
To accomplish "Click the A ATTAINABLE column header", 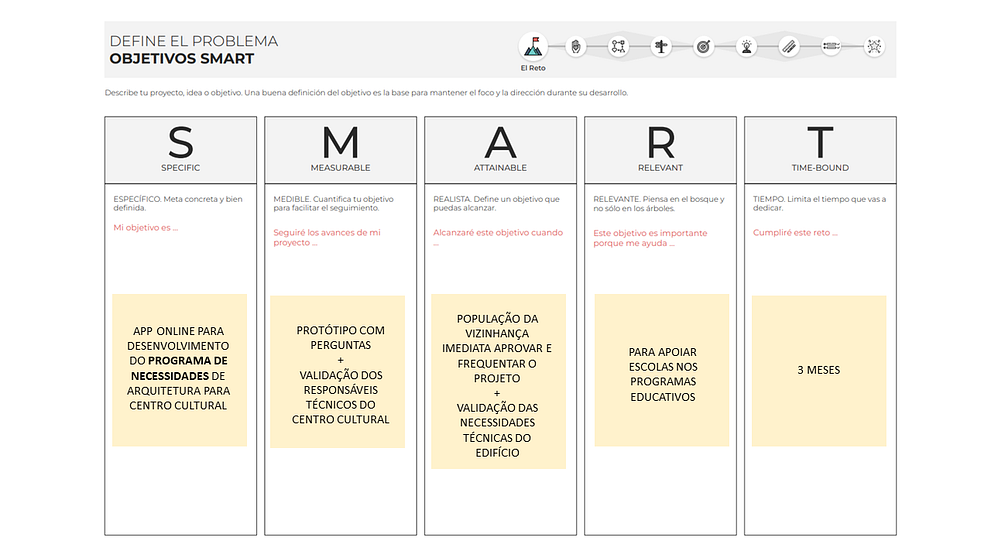I will (x=501, y=150).
